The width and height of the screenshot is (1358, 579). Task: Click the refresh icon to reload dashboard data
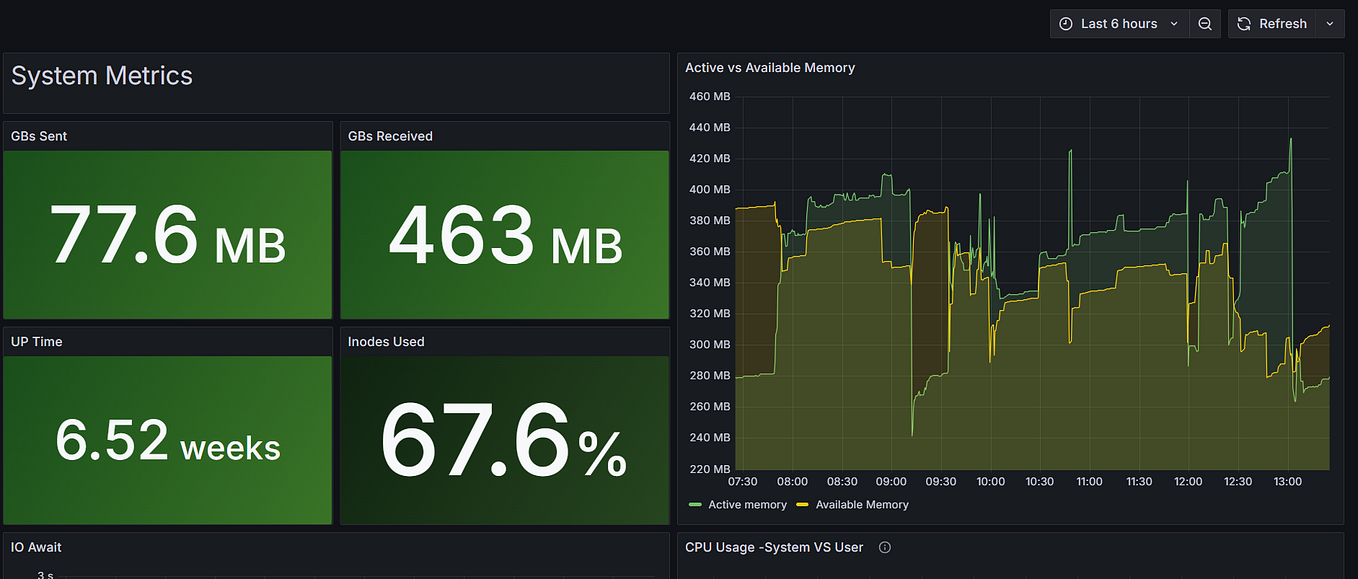click(x=1243, y=23)
